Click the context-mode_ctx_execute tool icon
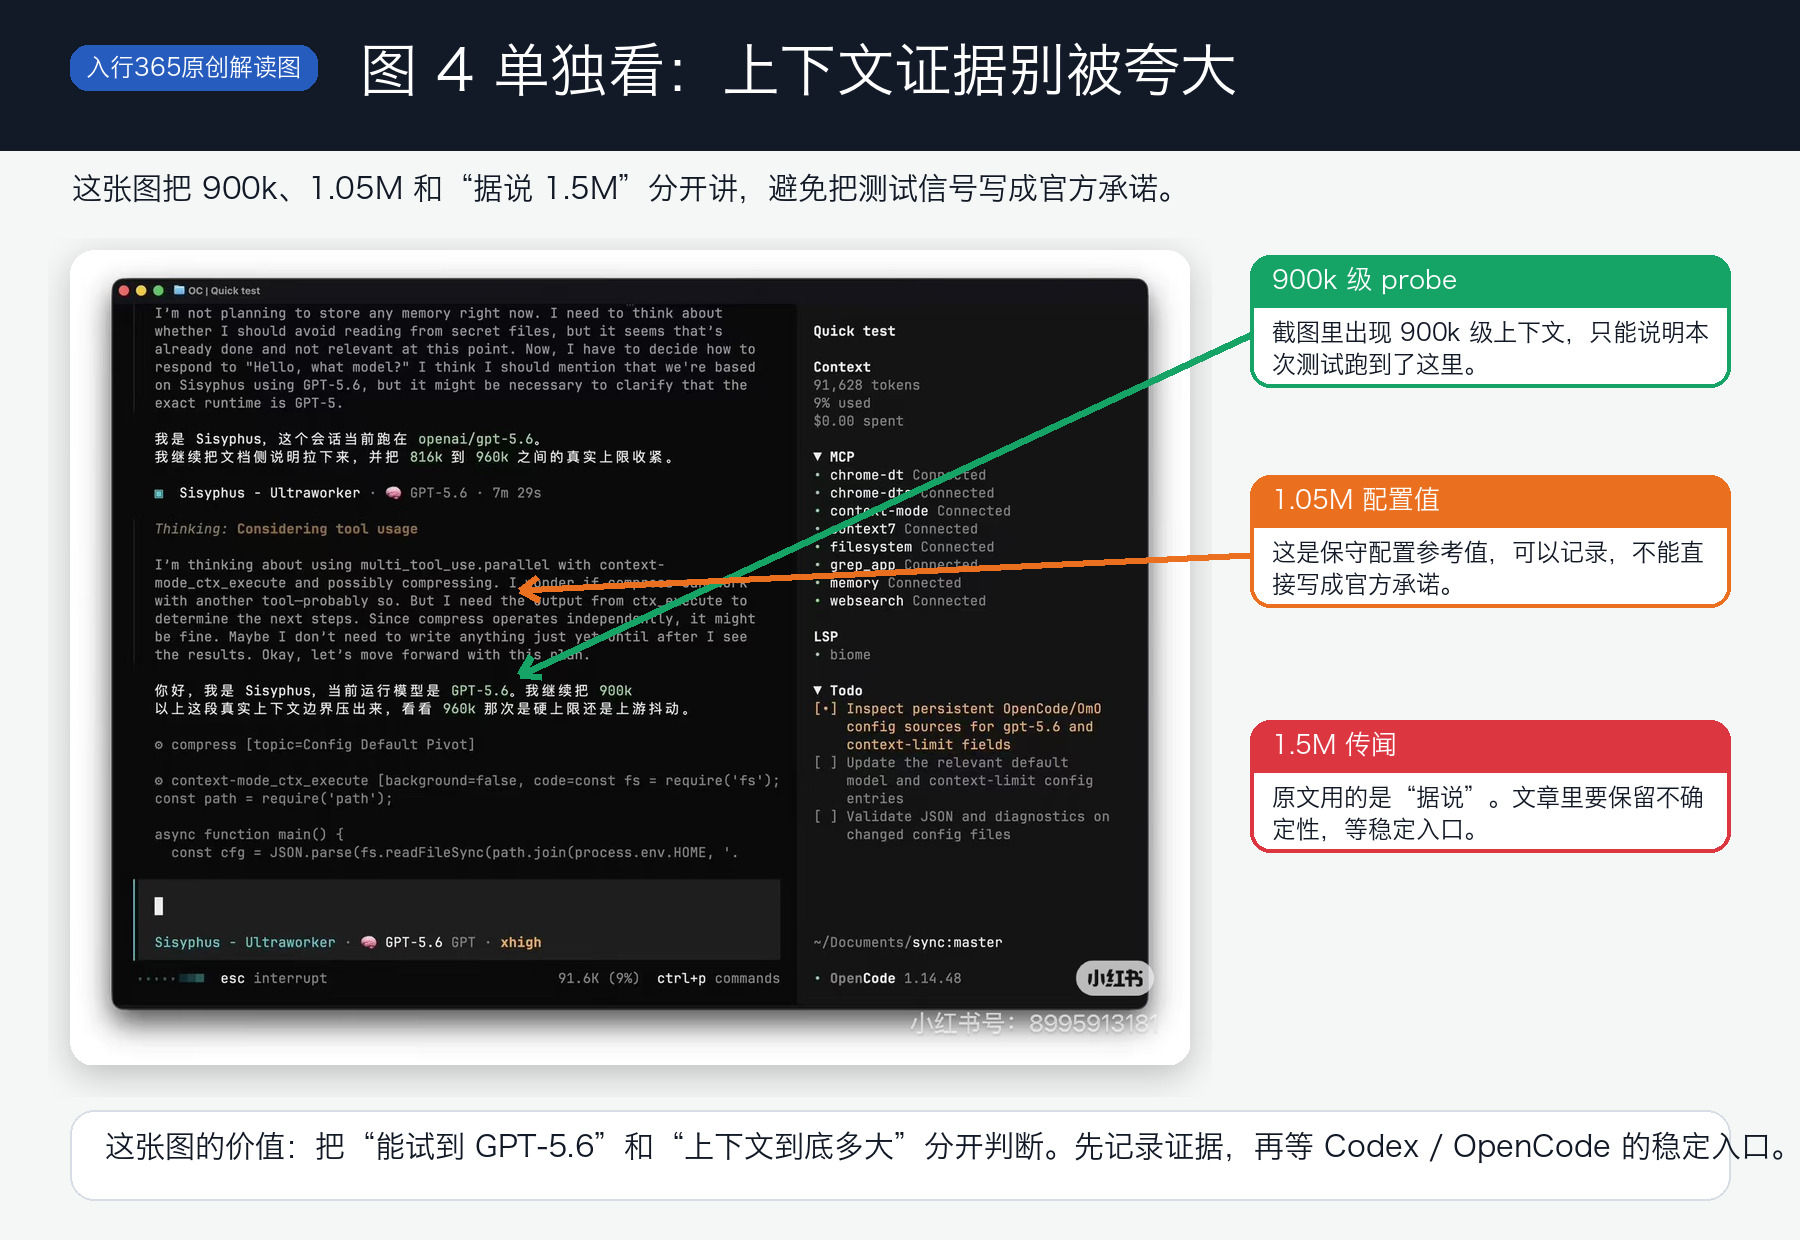 click(159, 781)
